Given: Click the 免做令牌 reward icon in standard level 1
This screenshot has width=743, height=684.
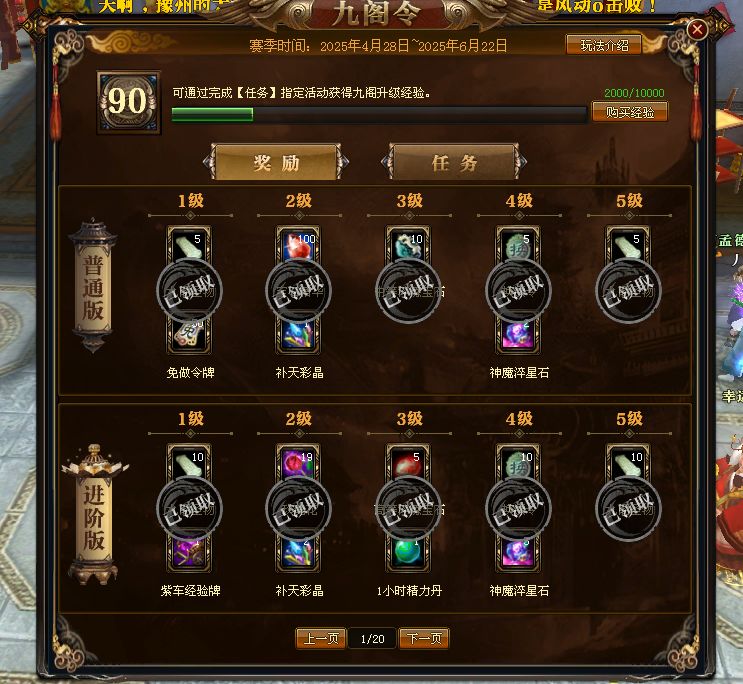Looking at the screenshot, I should [x=190, y=336].
